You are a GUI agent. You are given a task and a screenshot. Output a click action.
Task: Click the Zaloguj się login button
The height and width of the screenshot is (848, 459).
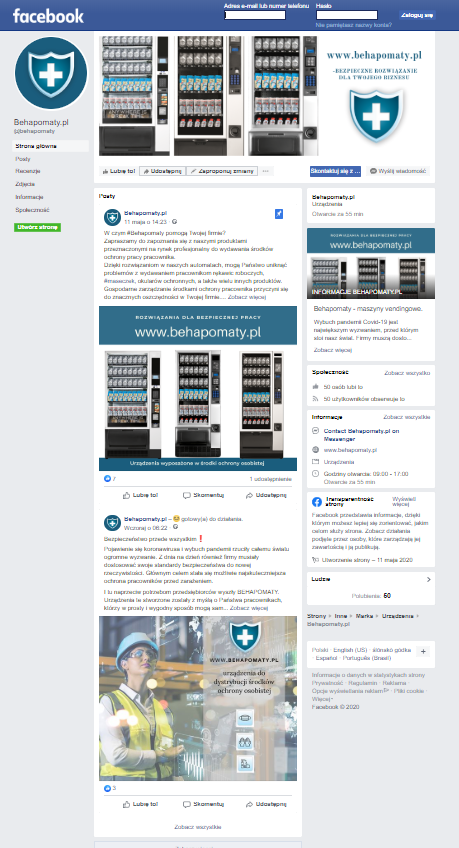[x=417, y=15]
